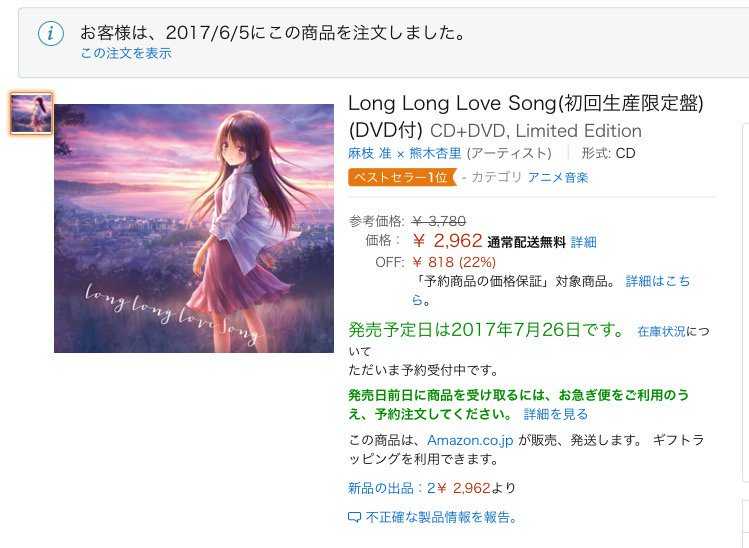Open the 在庫状況 stock status link

pyautogui.click(x=661, y=331)
